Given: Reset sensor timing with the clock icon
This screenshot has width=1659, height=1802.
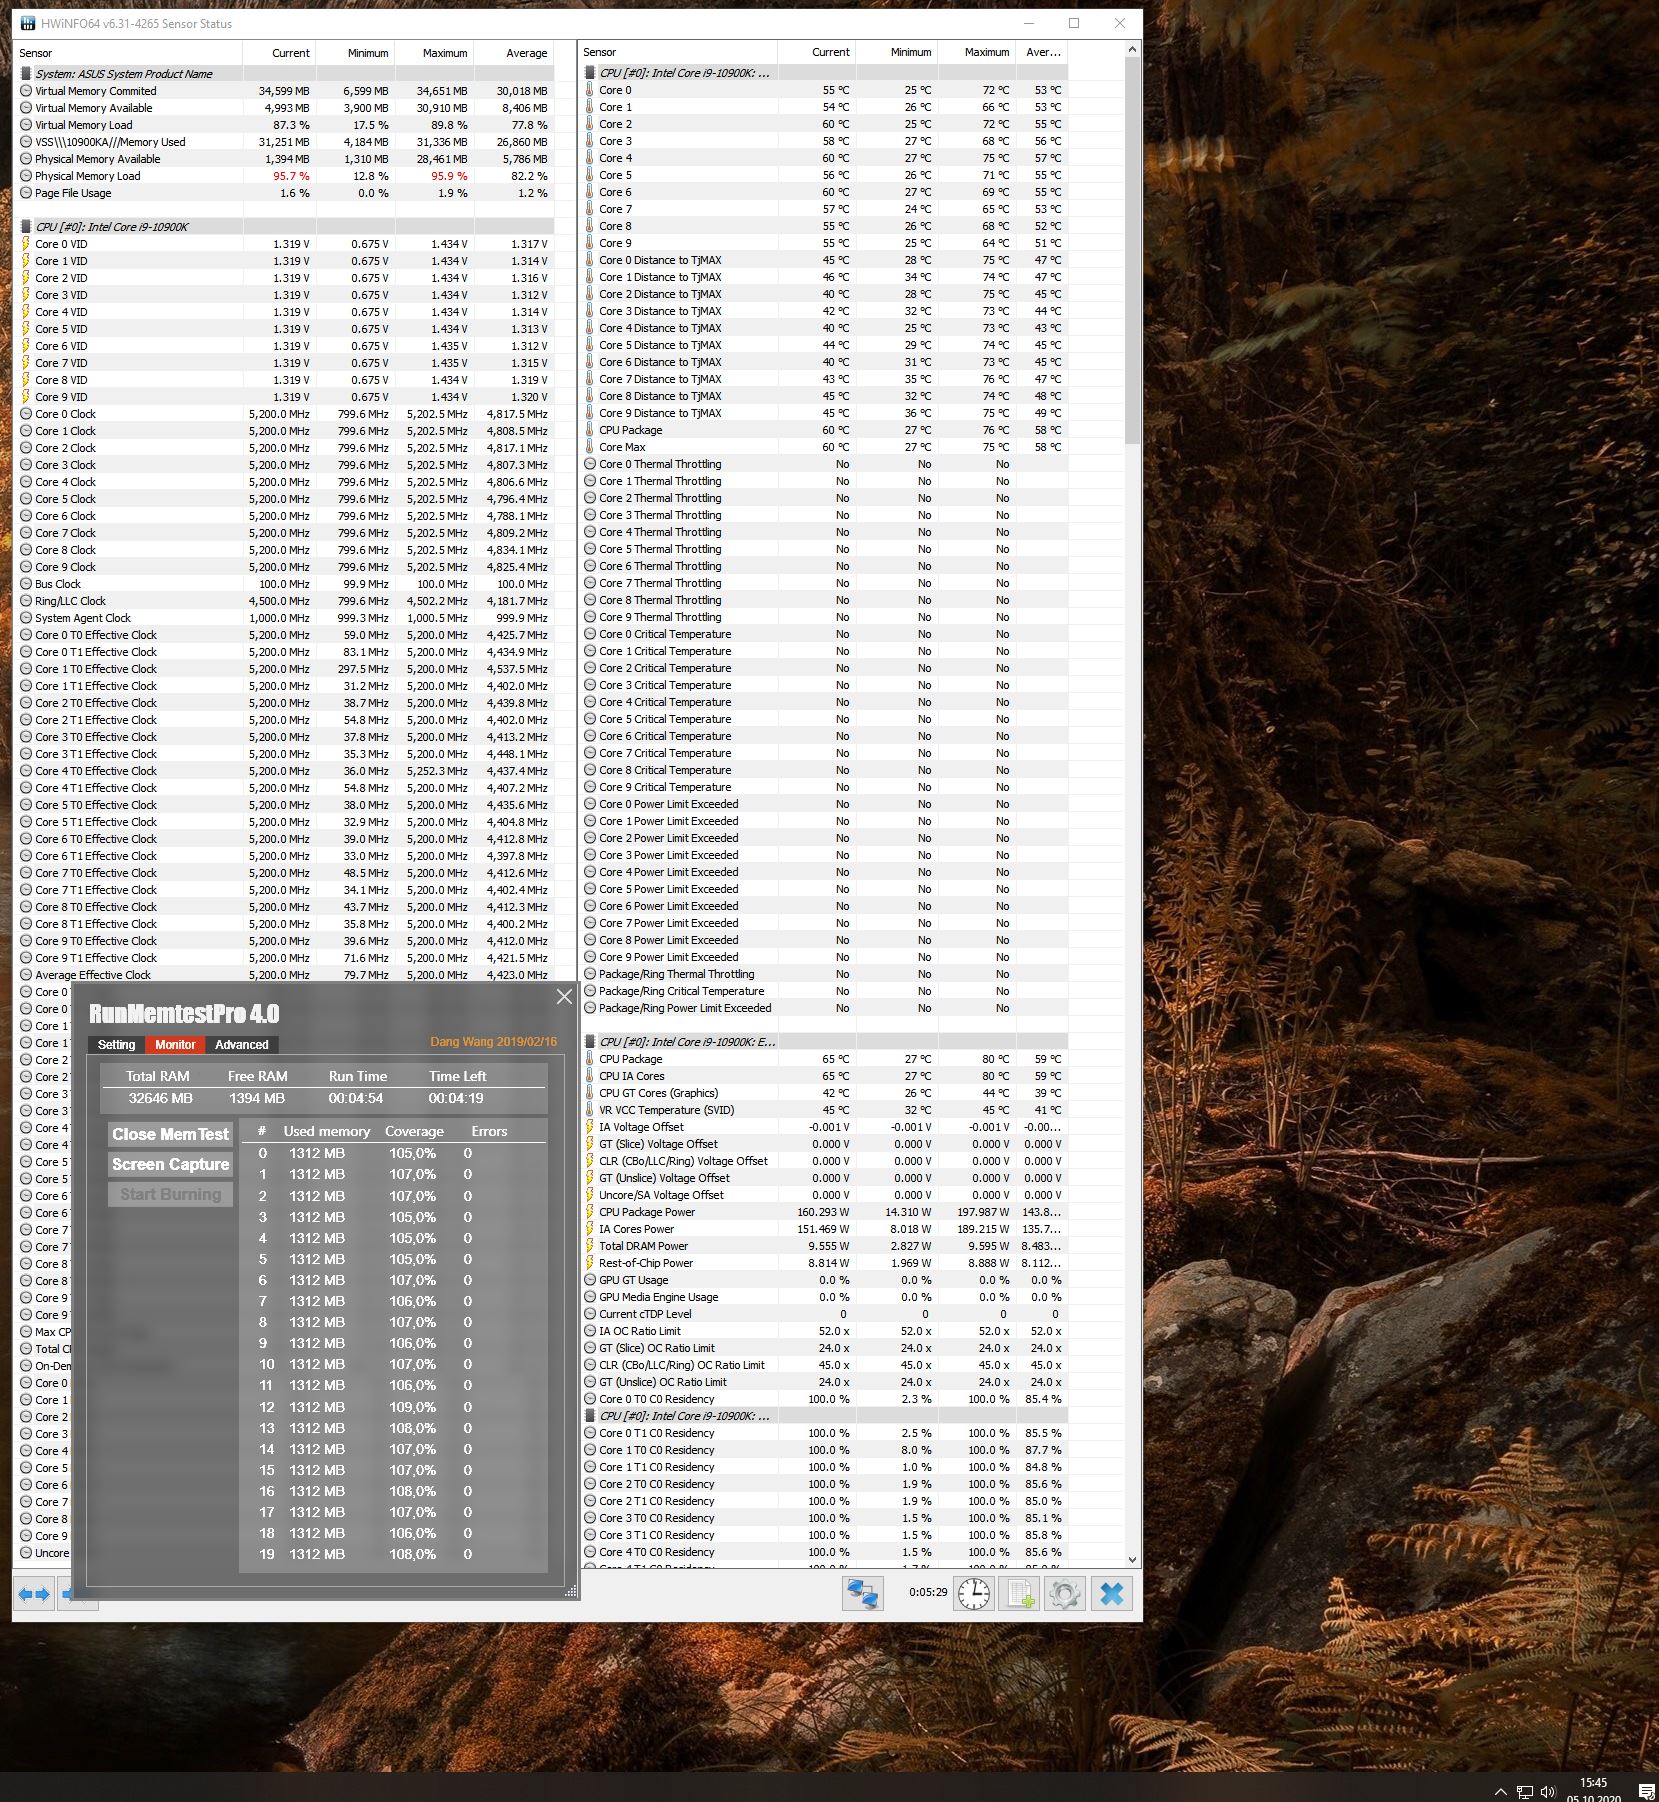Looking at the screenshot, I should 974,1593.
